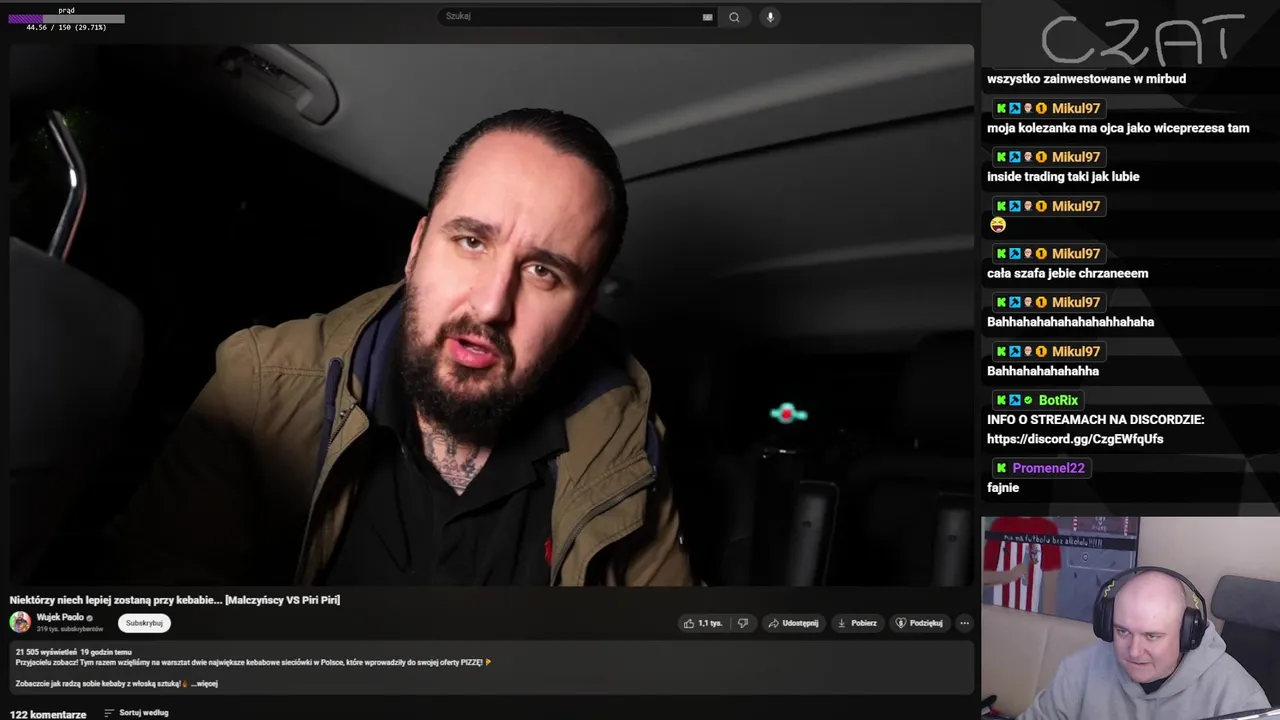Download the video with Pobierz
1280x720 pixels.
pyautogui.click(x=857, y=623)
